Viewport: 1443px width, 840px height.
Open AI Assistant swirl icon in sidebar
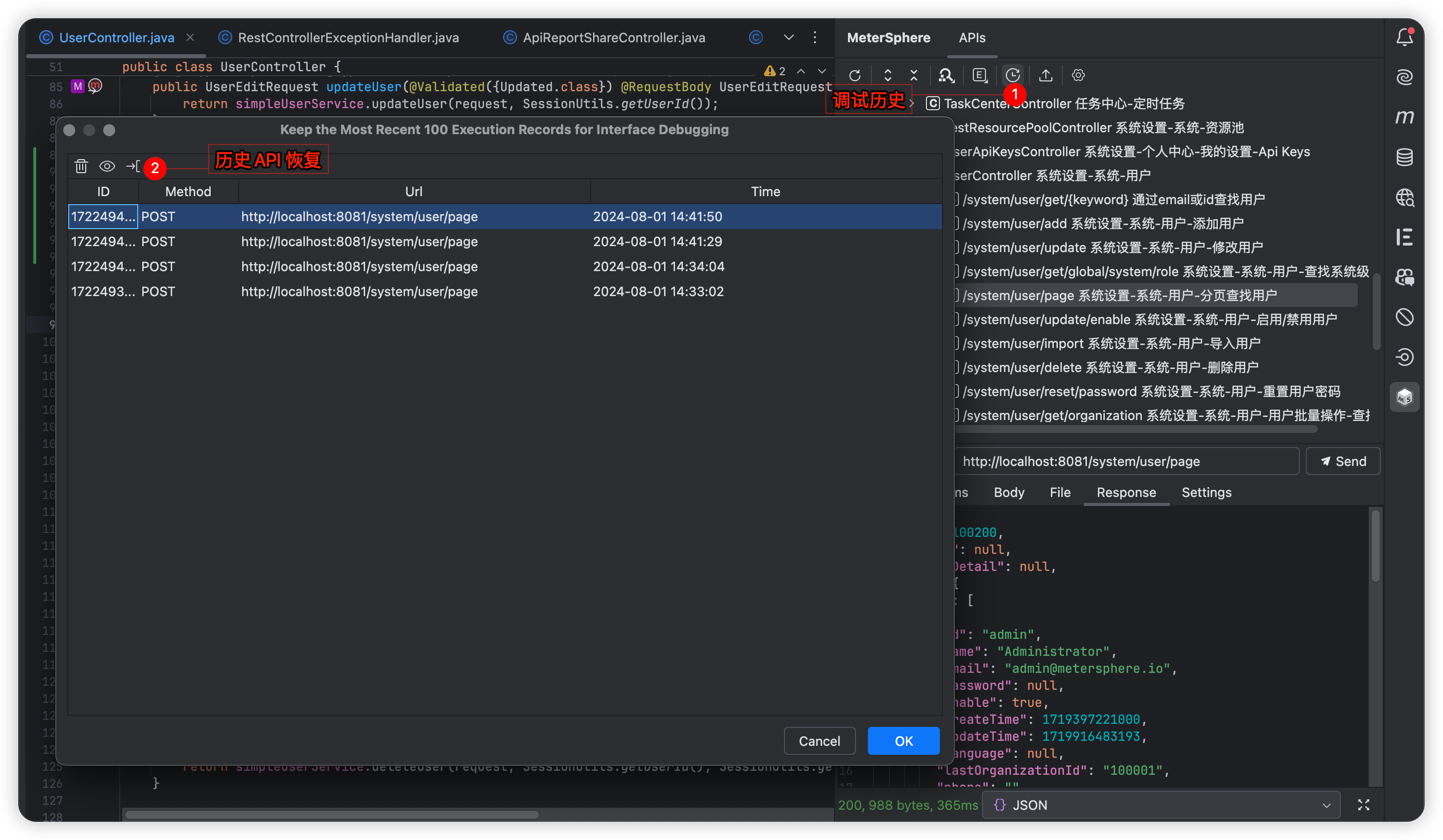pyautogui.click(x=1404, y=78)
